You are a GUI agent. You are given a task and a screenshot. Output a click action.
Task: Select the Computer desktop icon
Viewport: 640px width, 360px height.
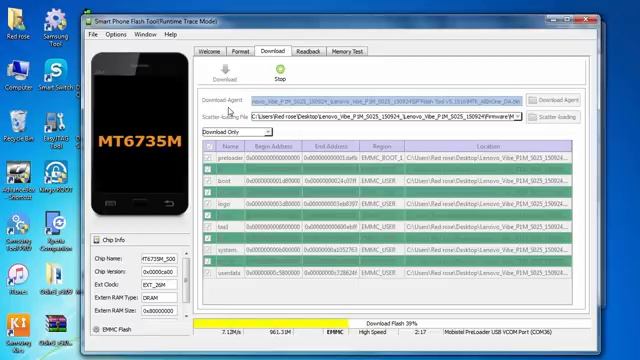click(18, 75)
